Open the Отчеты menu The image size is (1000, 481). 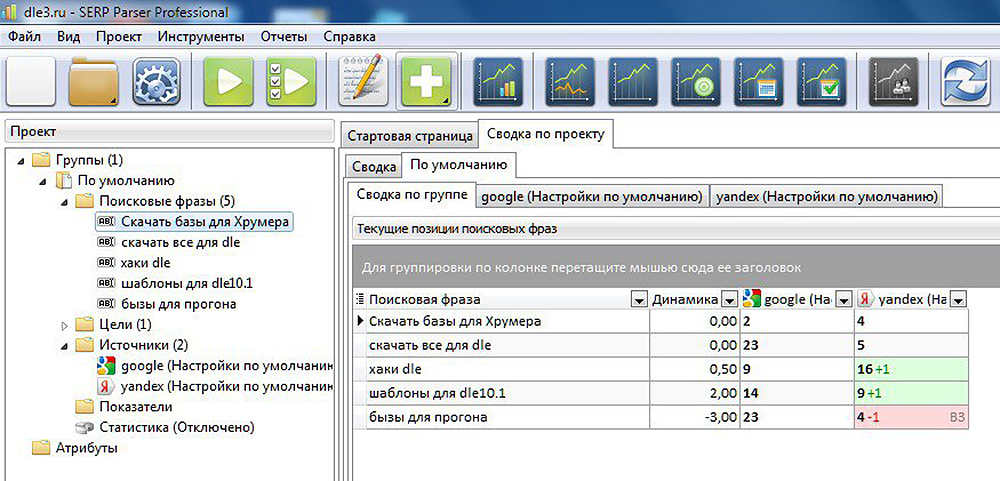click(x=284, y=36)
